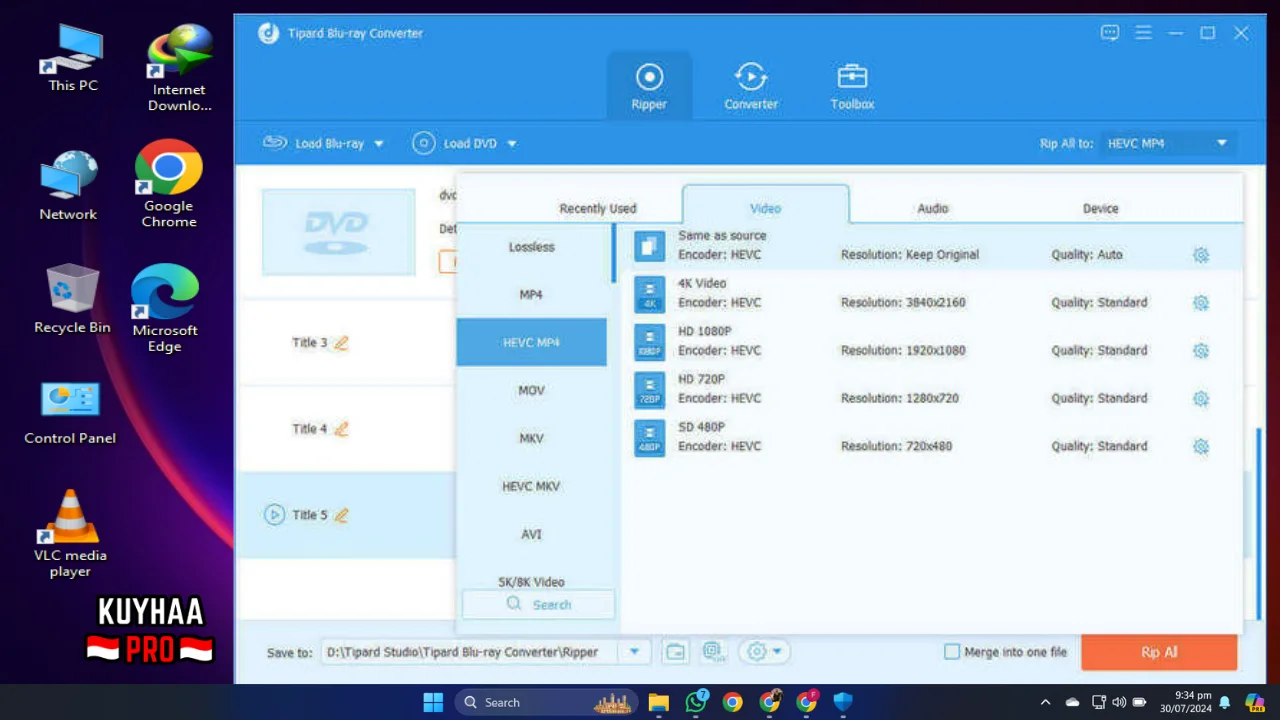Open settings gear for SD 480P profile
This screenshot has height=720, width=1280.
pyautogui.click(x=1201, y=447)
